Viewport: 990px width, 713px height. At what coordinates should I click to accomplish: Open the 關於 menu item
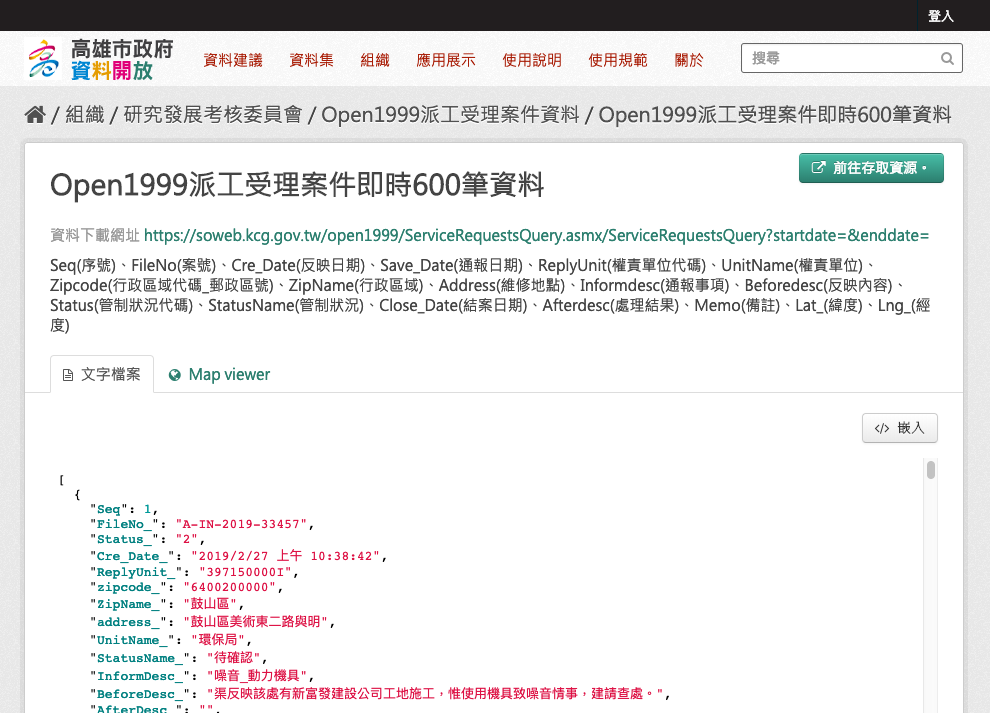(x=689, y=60)
